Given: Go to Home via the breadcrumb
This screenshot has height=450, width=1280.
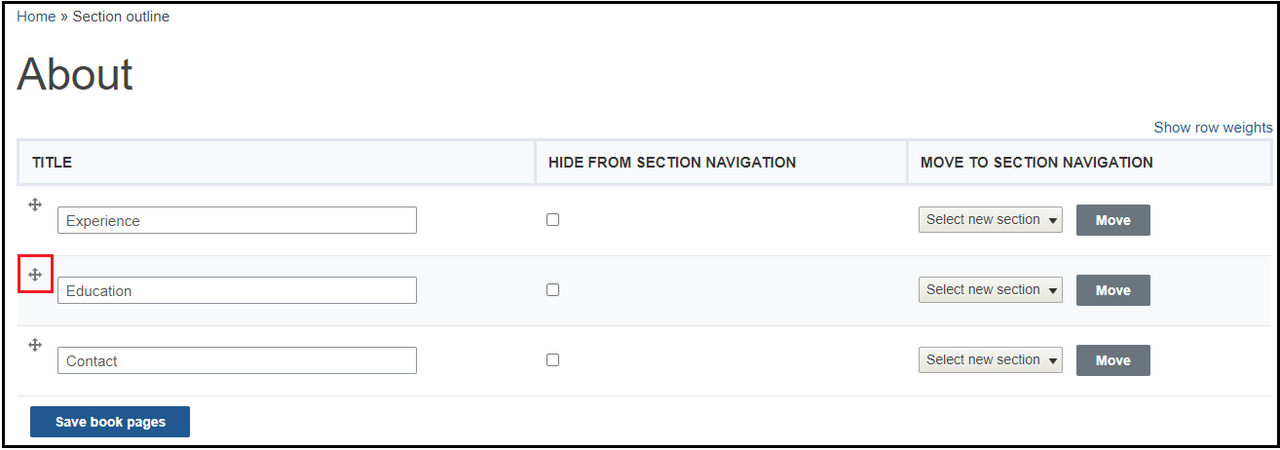Looking at the screenshot, I should tap(36, 17).
